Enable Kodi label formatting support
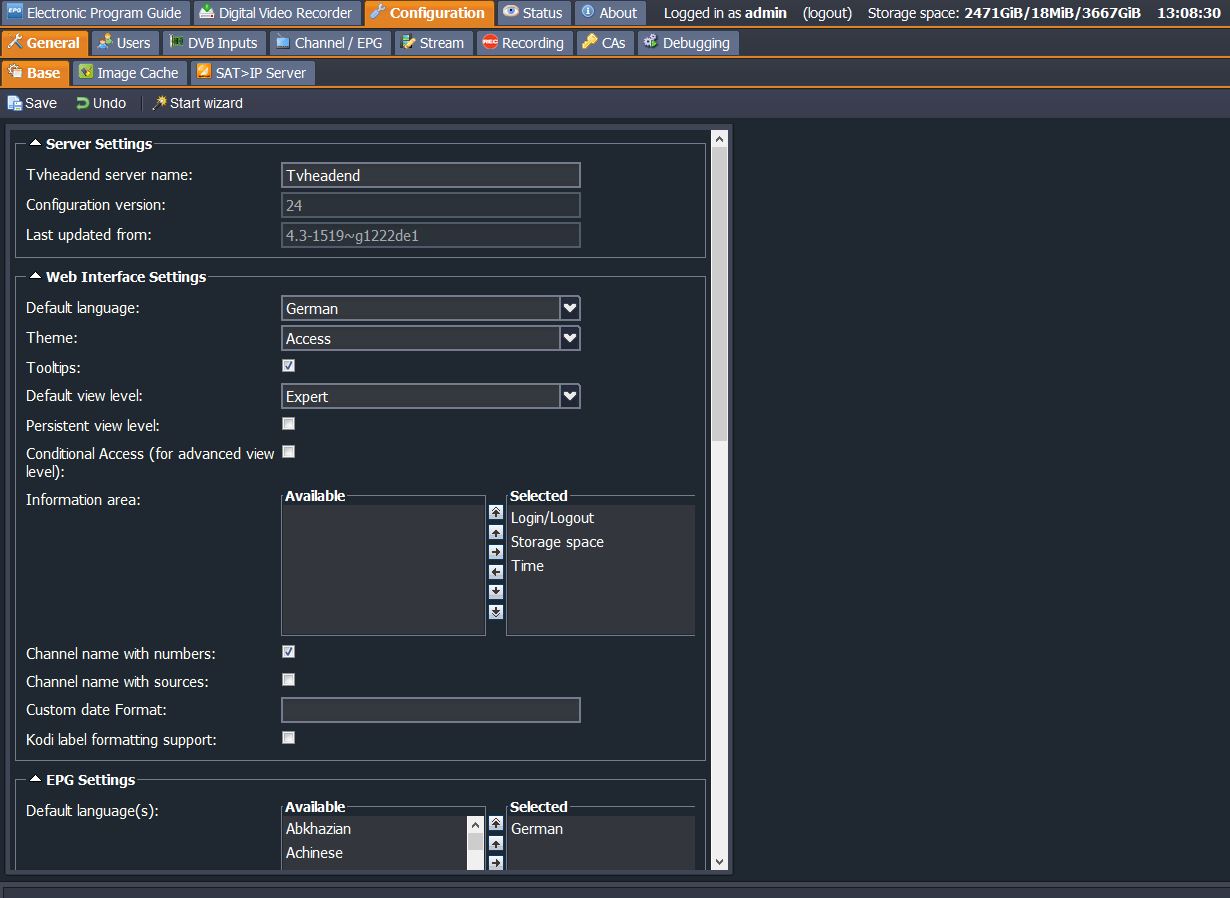 tap(288, 738)
